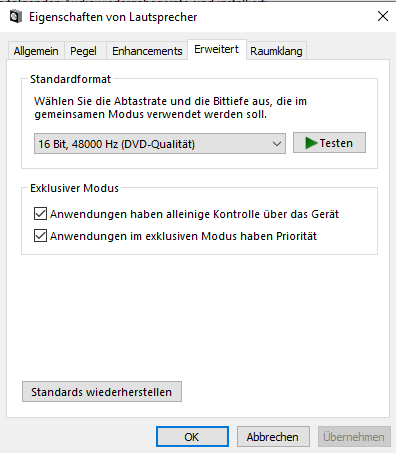The image size is (396, 453).
Task: Cancel using the Abbrechen button
Action: click(273, 437)
